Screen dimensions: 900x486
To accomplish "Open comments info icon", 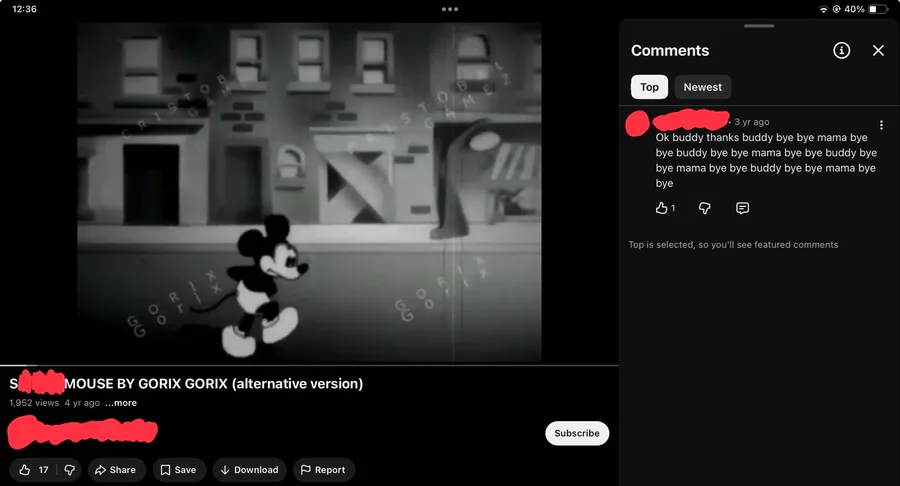I will tap(841, 50).
